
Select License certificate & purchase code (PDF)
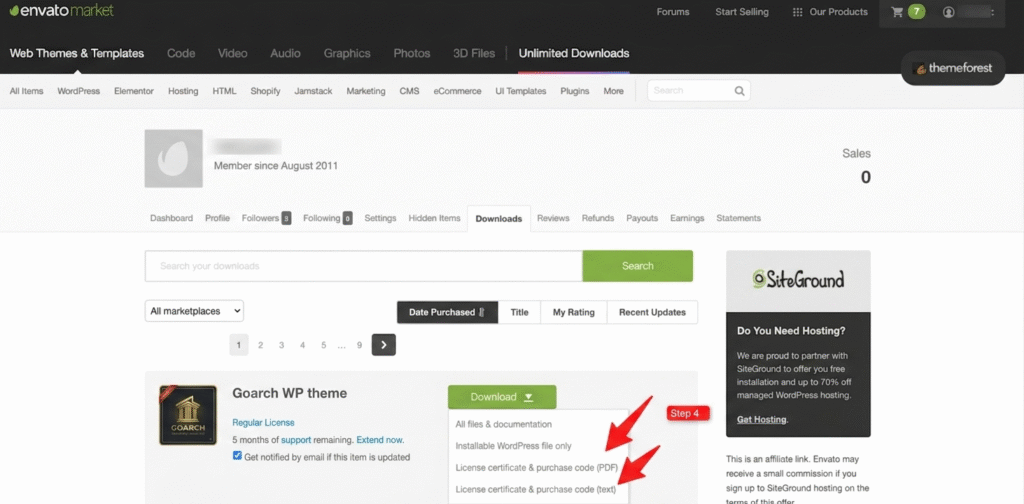tap(538, 467)
